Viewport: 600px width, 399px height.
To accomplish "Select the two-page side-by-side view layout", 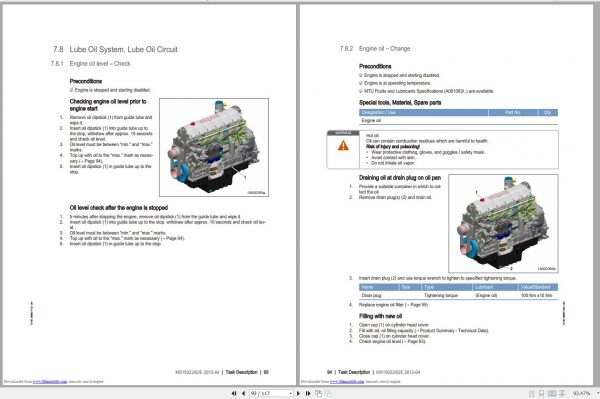I will point(552,393).
